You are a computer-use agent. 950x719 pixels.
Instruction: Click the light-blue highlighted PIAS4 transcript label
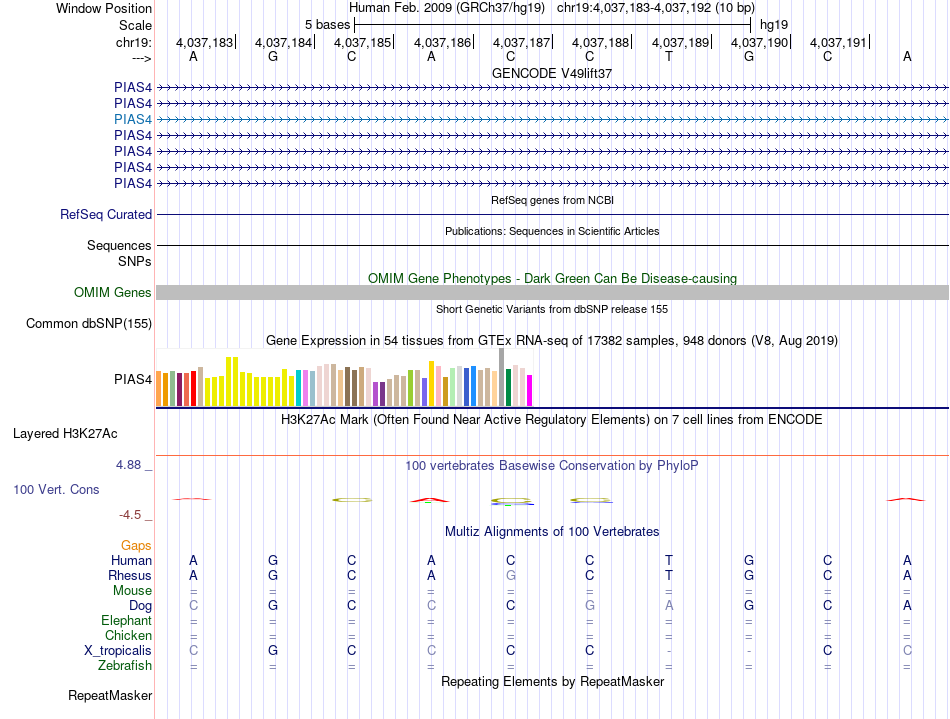click(x=133, y=119)
